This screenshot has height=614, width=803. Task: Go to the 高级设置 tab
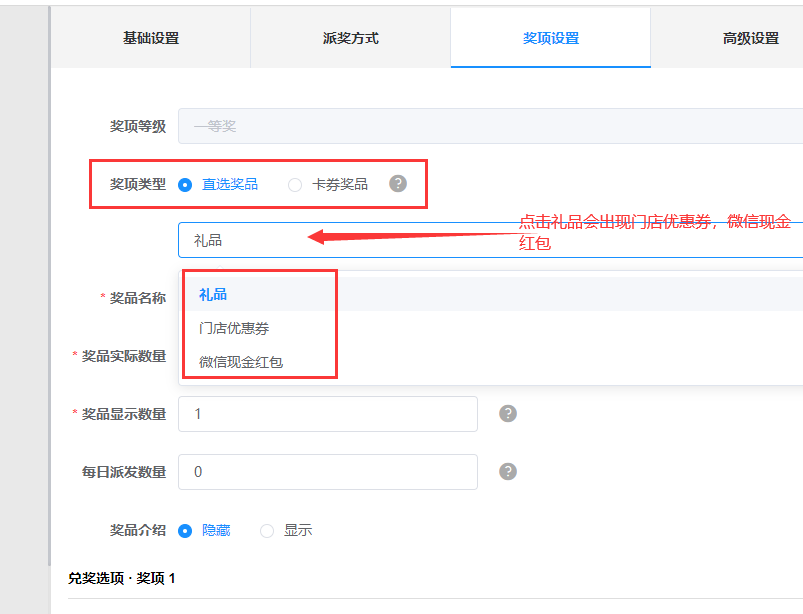(750, 39)
